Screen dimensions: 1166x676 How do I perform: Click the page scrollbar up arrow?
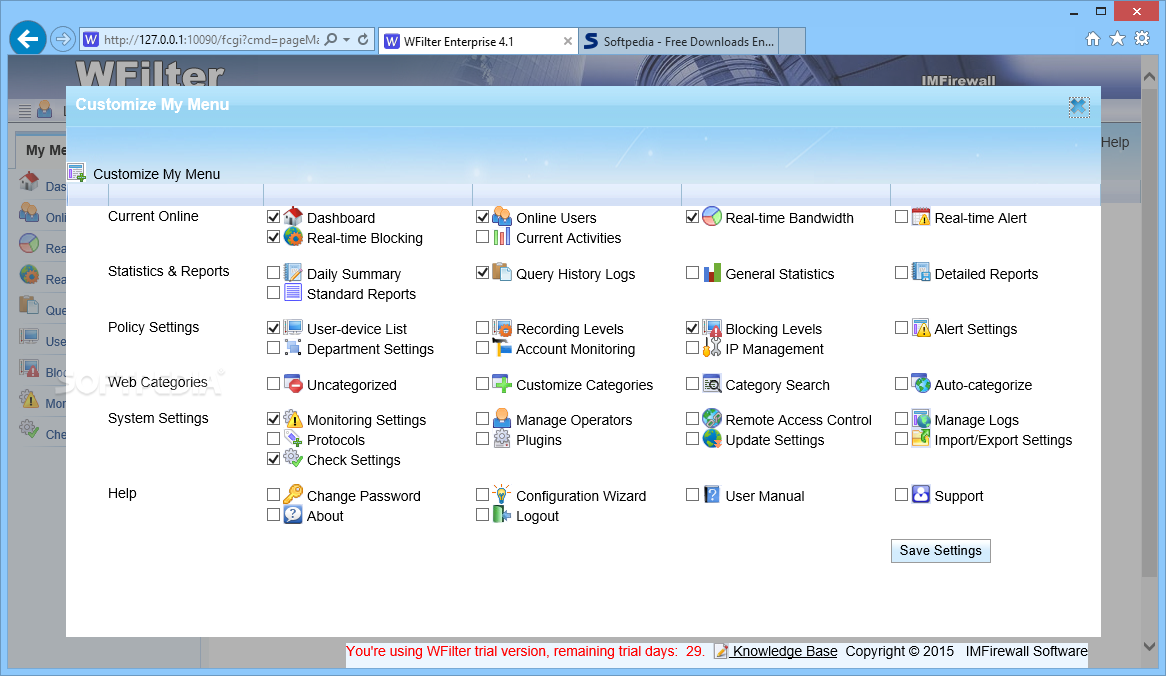click(1150, 77)
